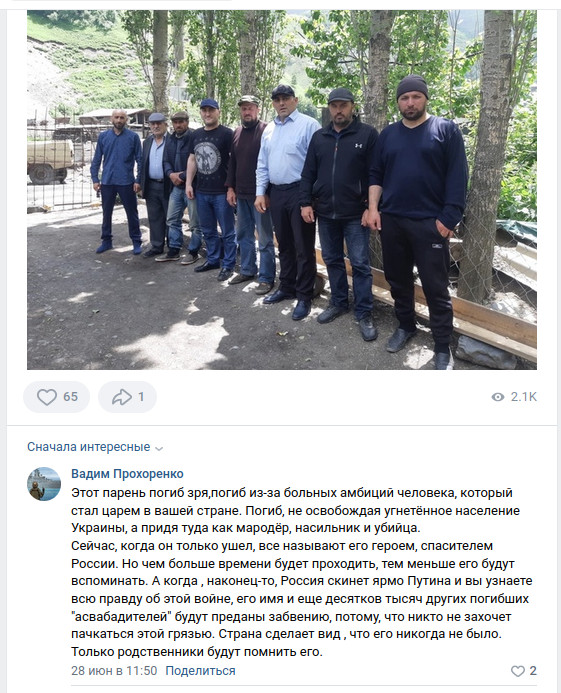Like the post using the heart icon
This screenshot has height=693, width=561.
(x=46, y=397)
